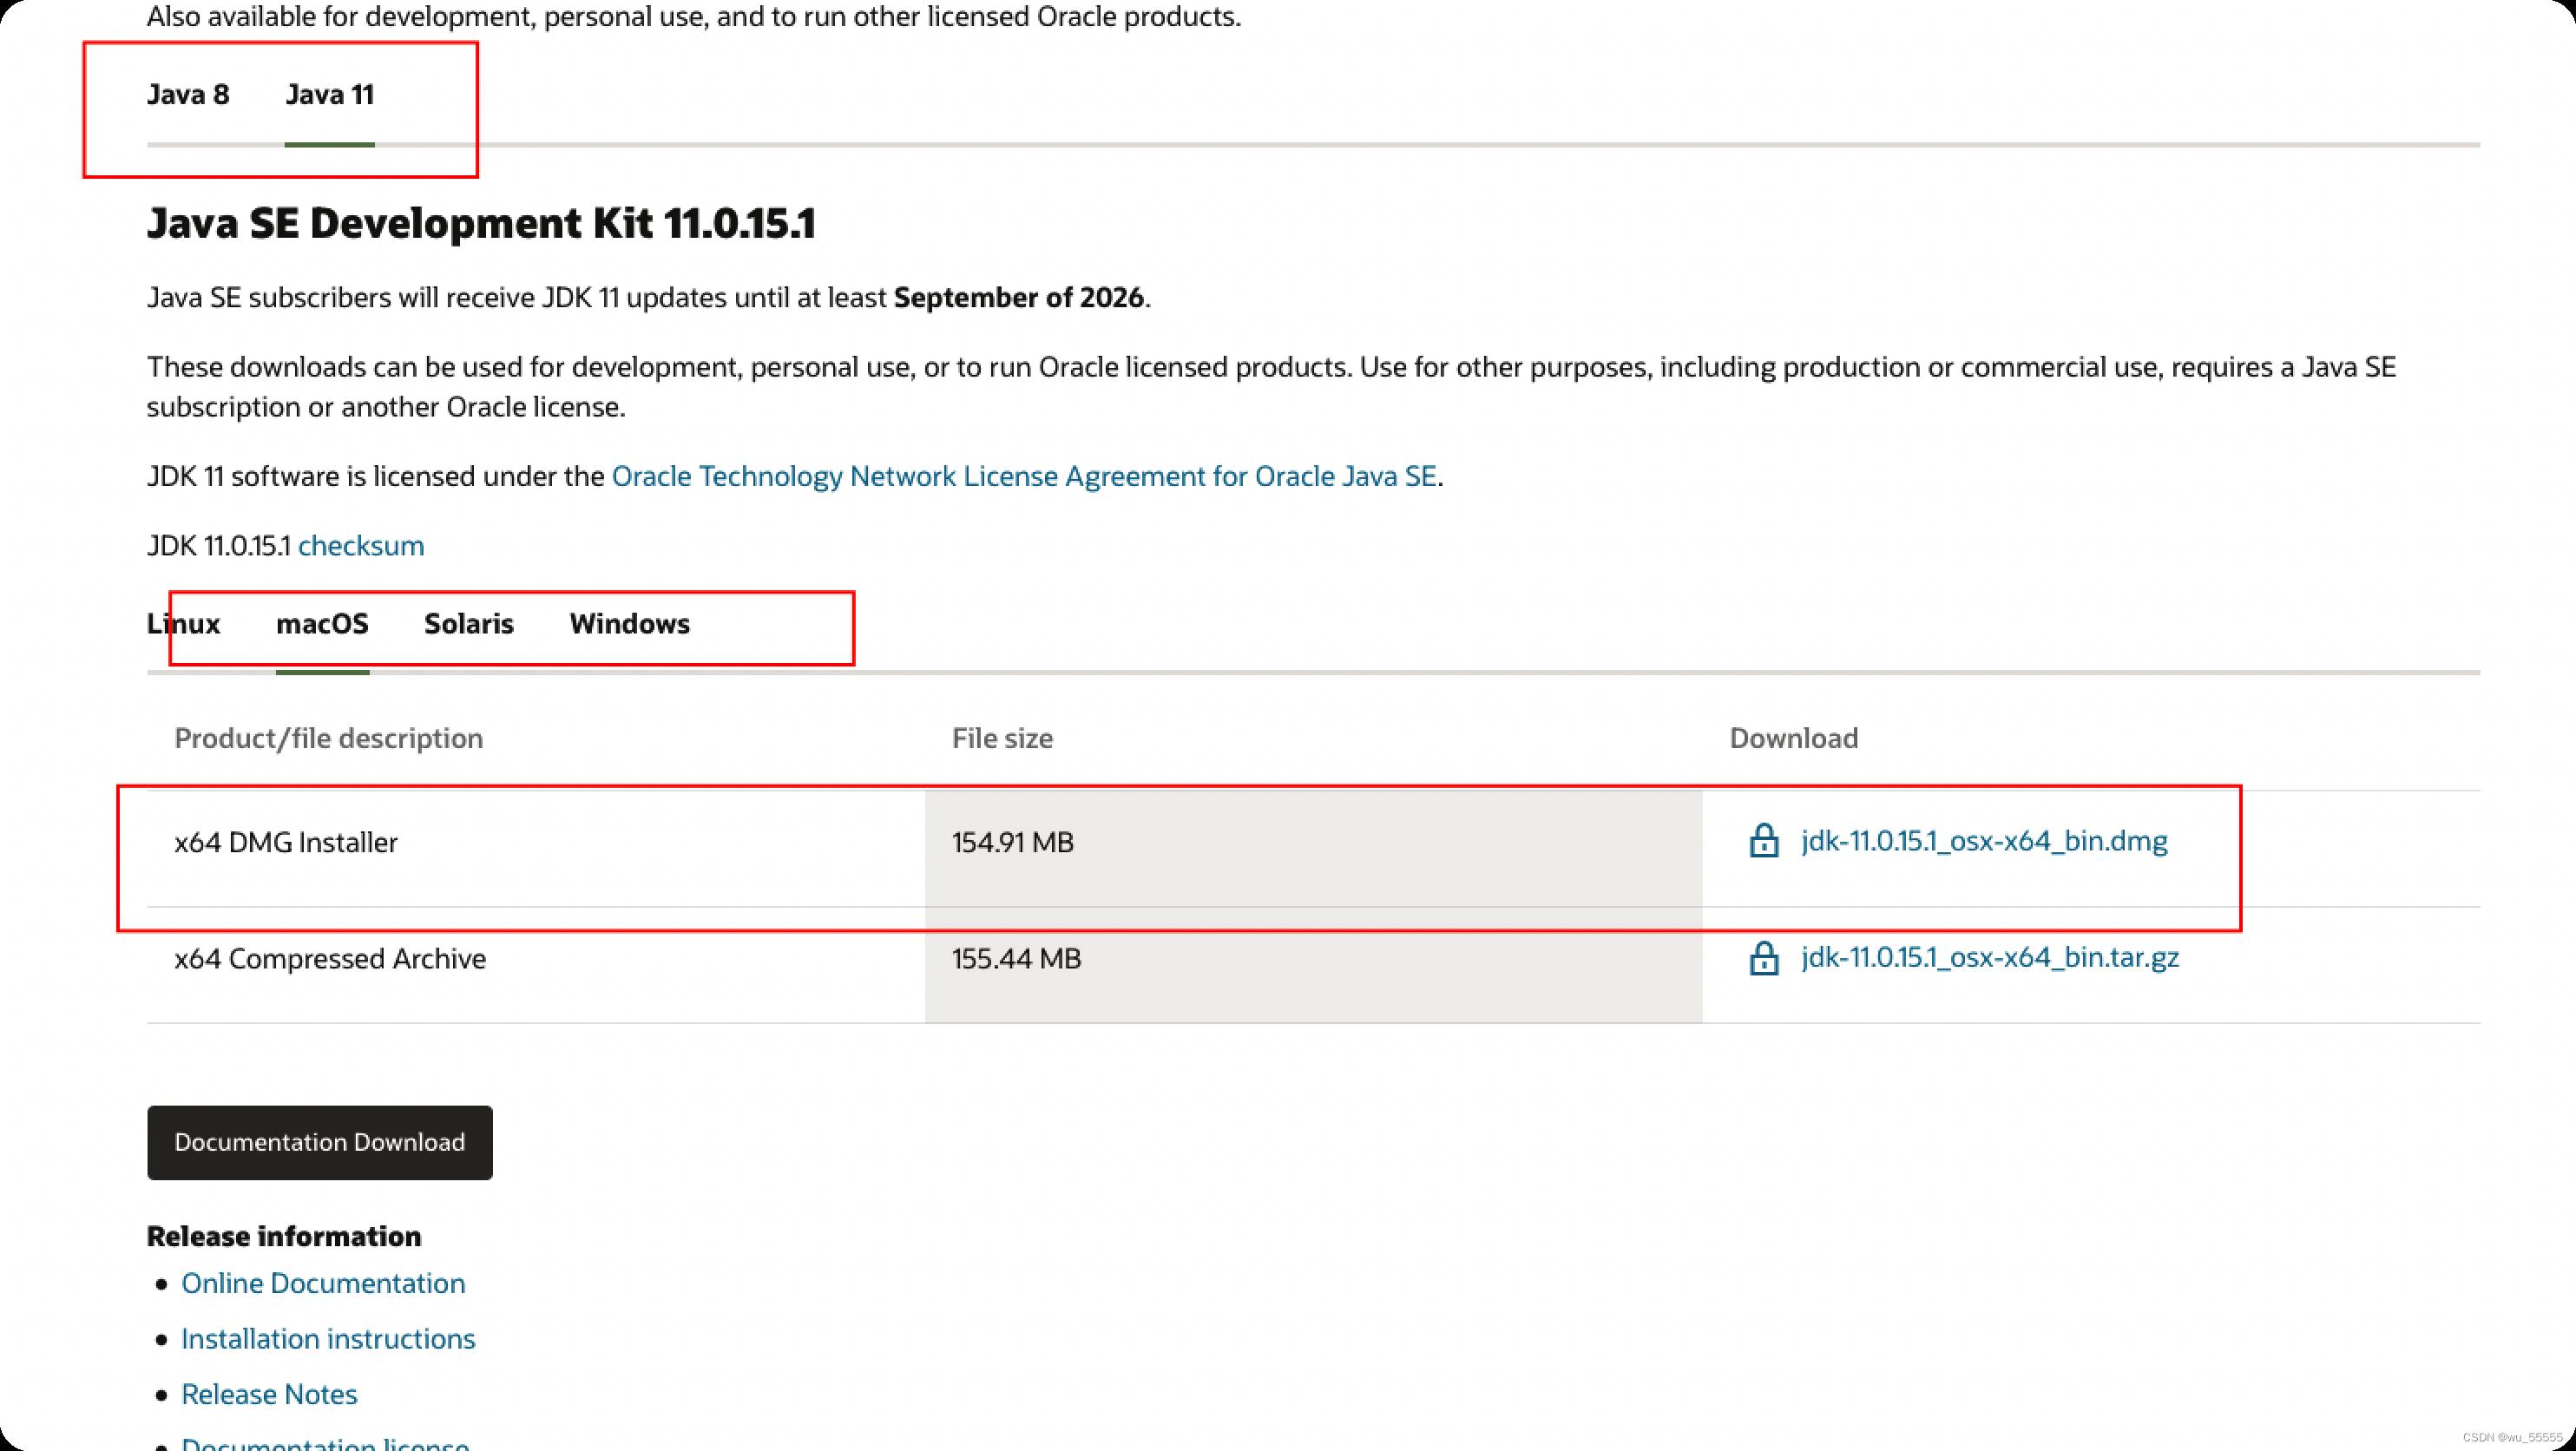Click the Documentation Download button
Image resolution: width=2576 pixels, height=1451 pixels.
[320, 1142]
